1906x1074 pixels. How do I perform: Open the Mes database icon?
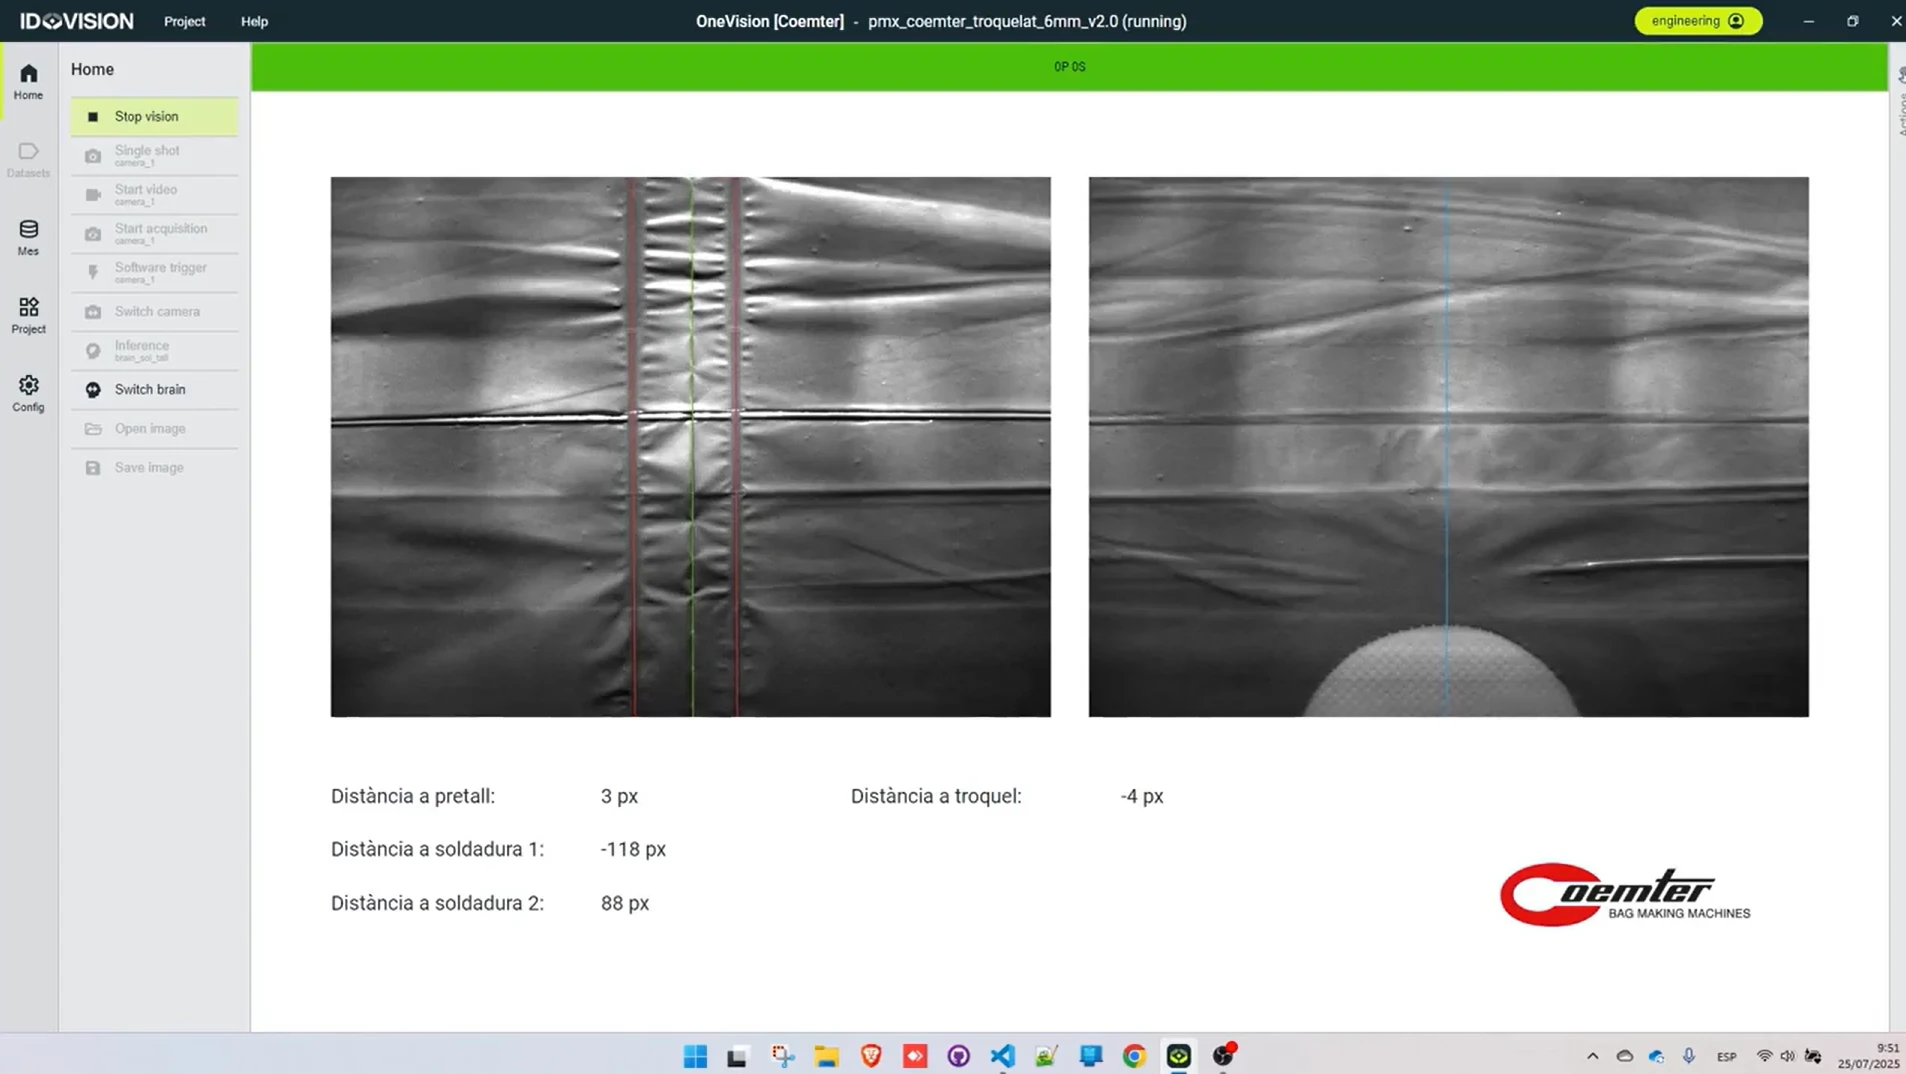coord(28,237)
